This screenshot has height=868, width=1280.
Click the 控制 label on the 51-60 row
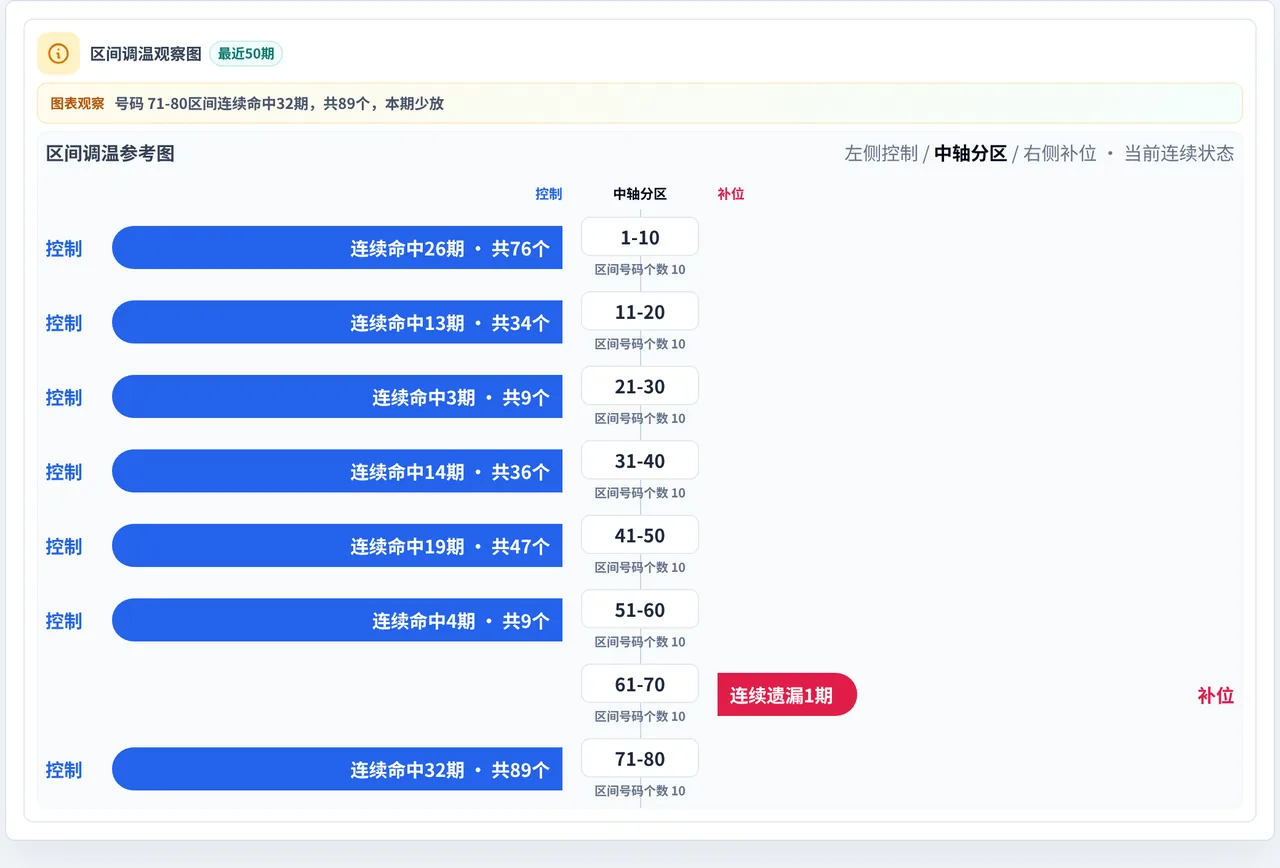[64, 621]
